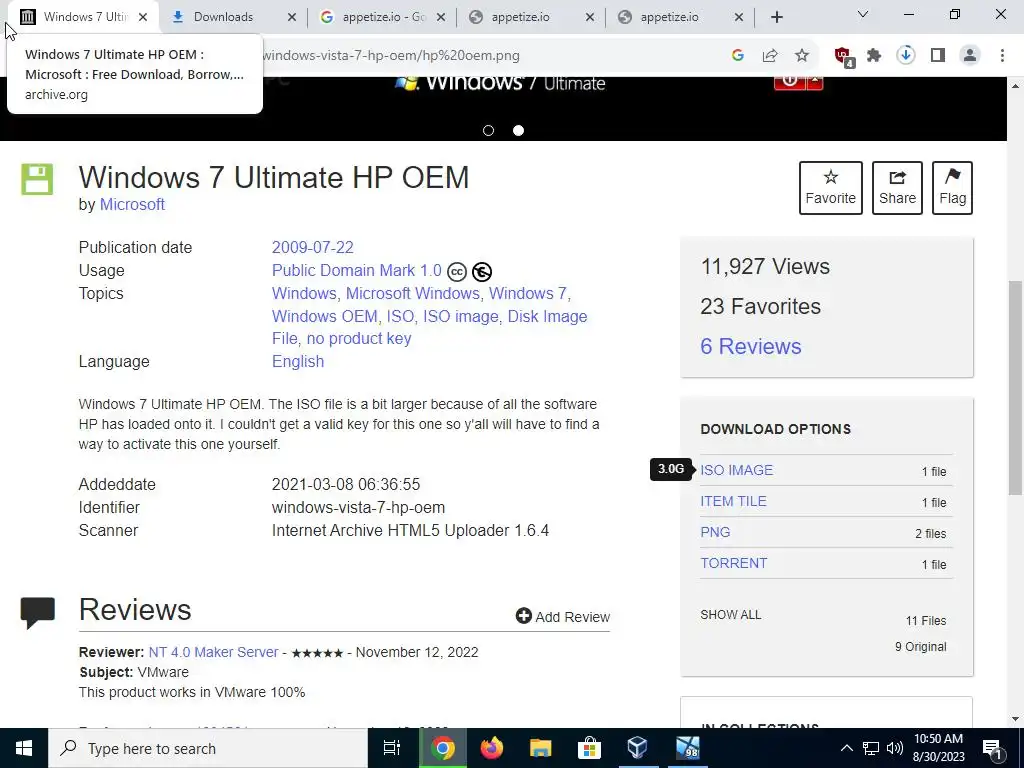Screen dimensions: 1024x768
Task: Open publication date 2009-07-22 link
Action: (313, 248)
